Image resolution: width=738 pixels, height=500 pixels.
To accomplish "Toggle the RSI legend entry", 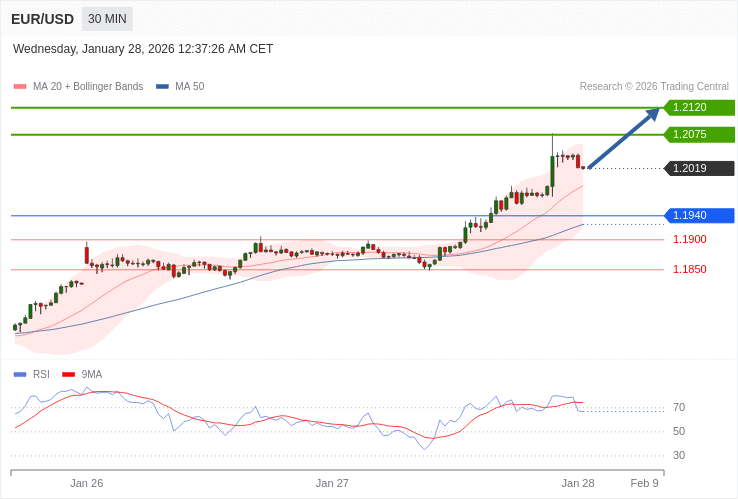I will pyautogui.click(x=41, y=374).
